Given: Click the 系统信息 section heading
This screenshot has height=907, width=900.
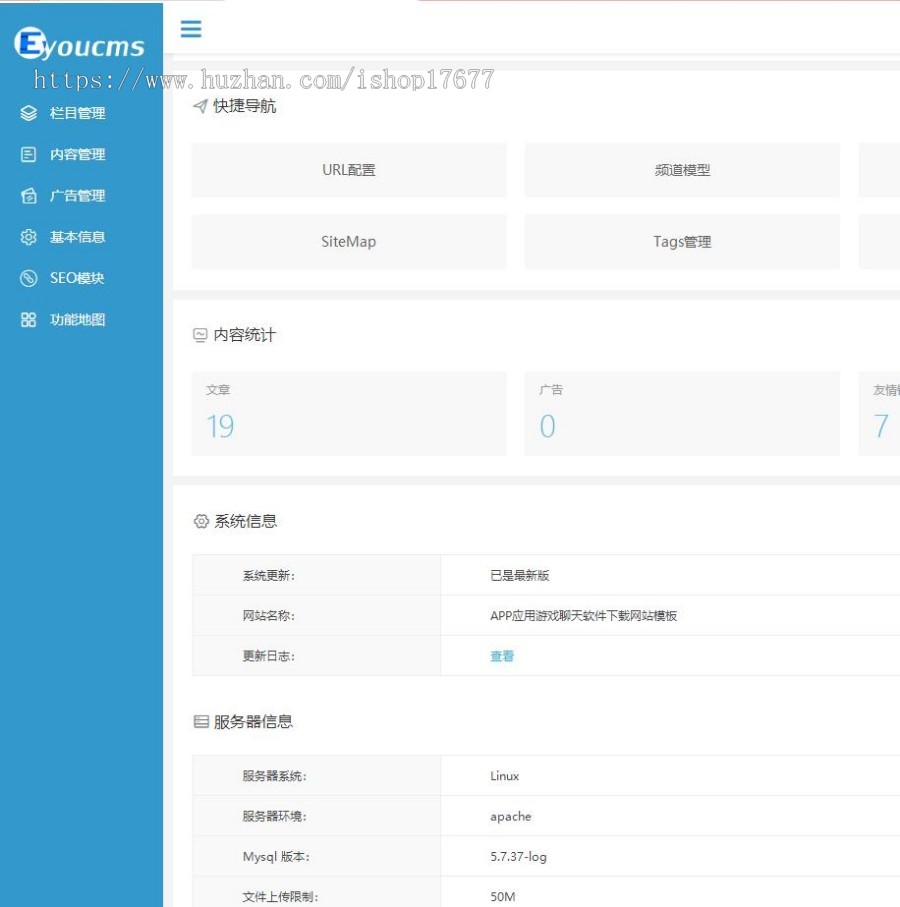Looking at the screenshot, I should (246, 521).
